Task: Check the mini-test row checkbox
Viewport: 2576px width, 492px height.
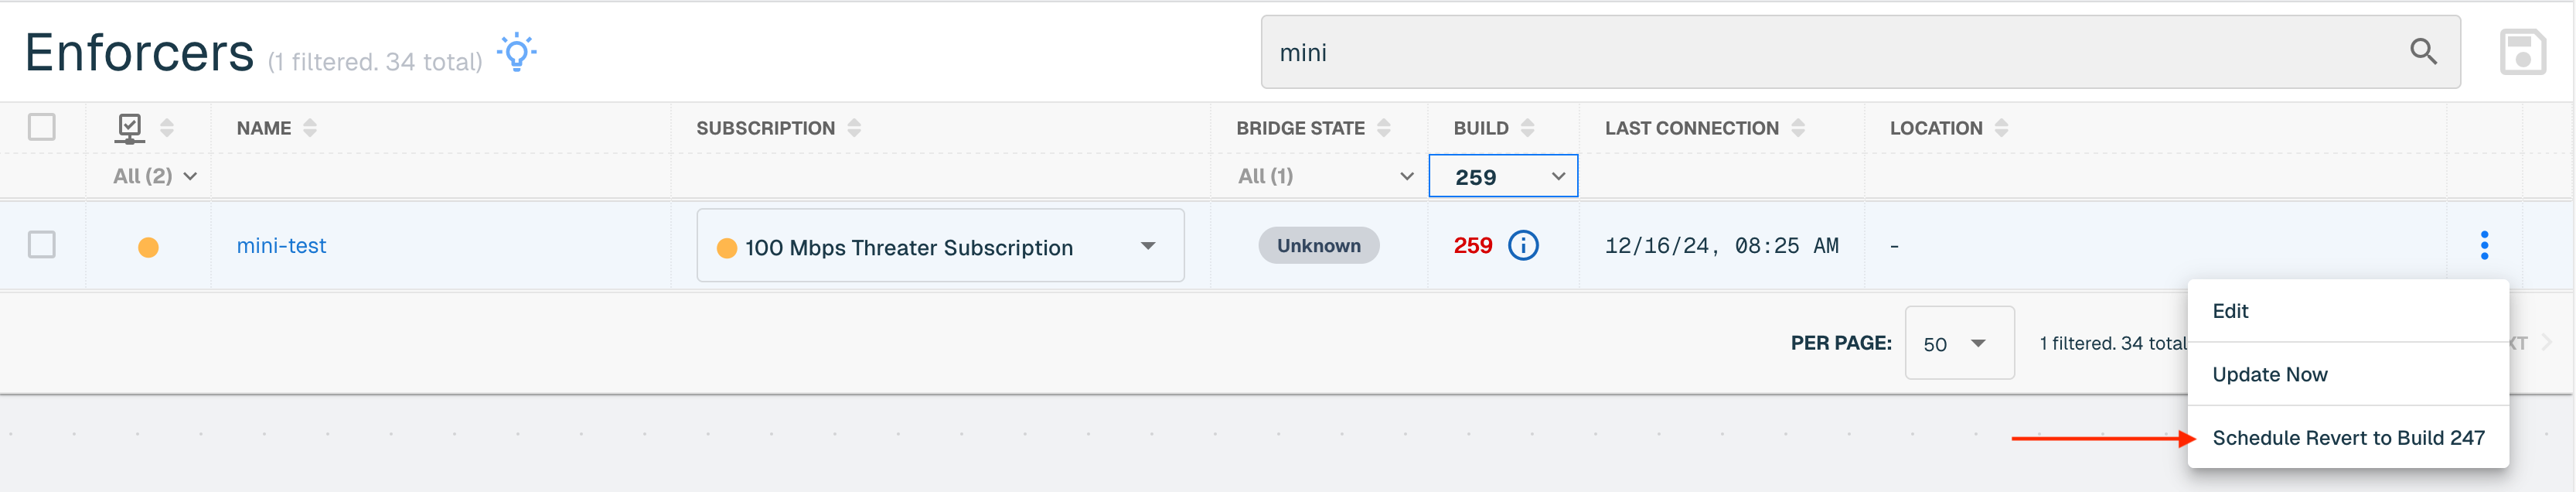Action: coord(42,245)
